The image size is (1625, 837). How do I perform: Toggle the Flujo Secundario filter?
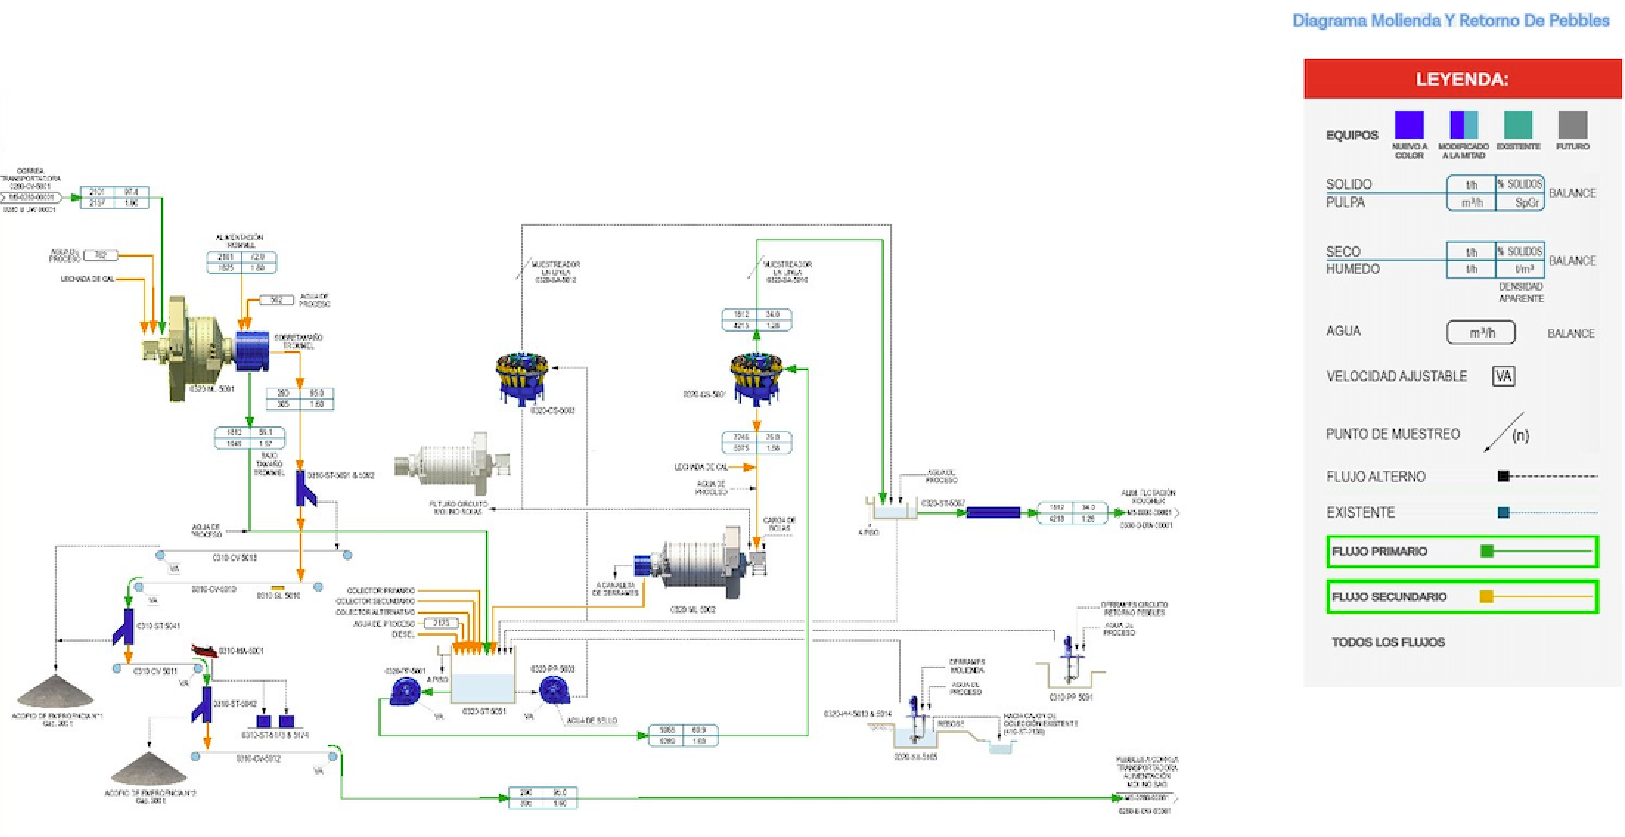click(x=1462, y=597)
